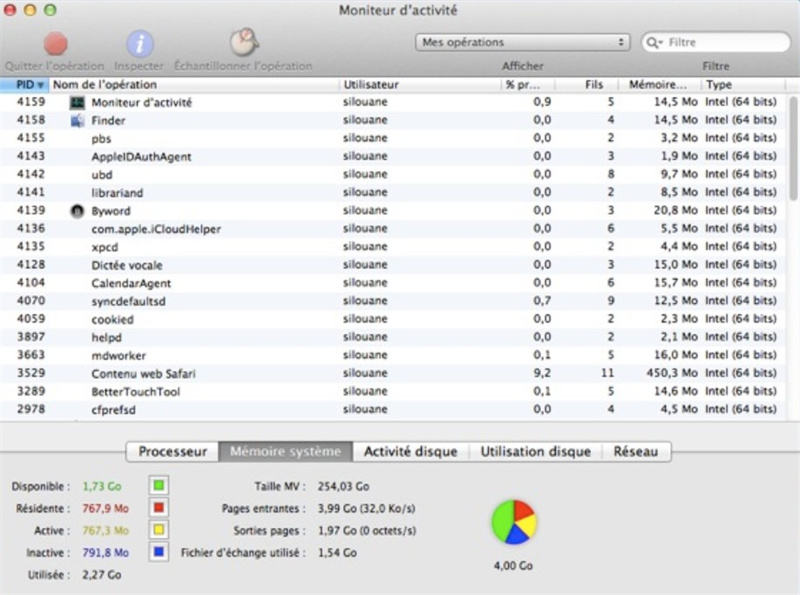Click the process list vertical scrollbar

point(793,148)
